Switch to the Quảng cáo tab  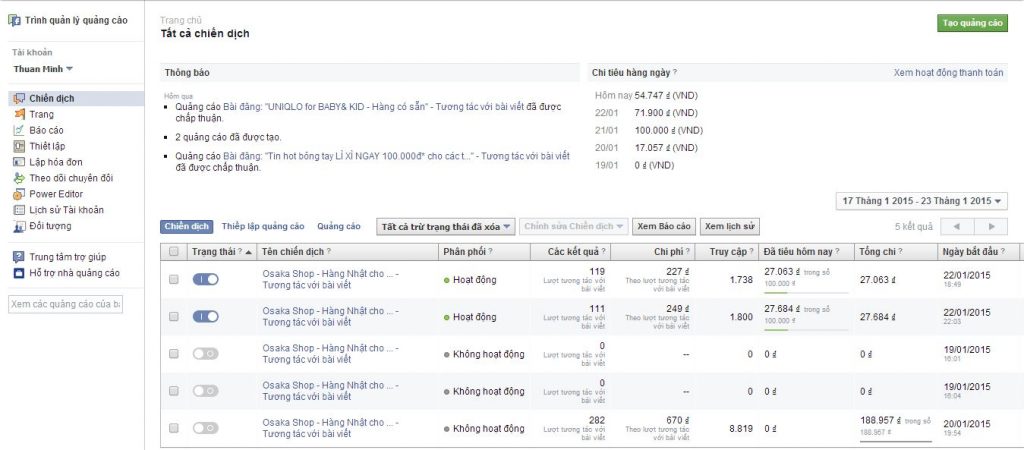click(x=338, y=227)
